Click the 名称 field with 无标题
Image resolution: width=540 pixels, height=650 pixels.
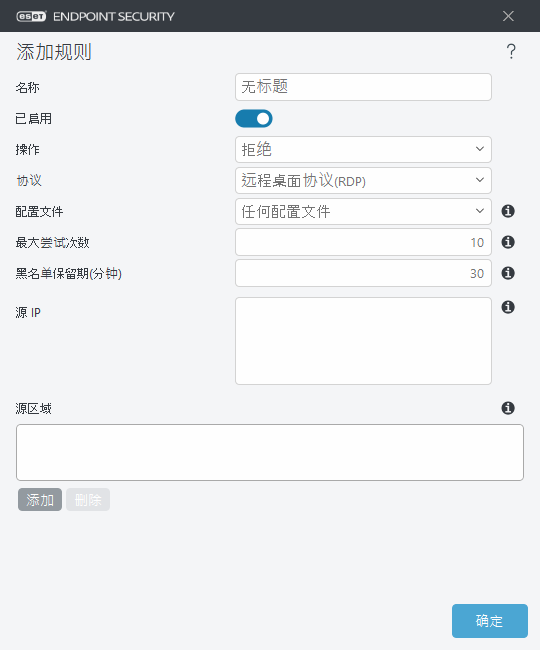pos(363,87)
